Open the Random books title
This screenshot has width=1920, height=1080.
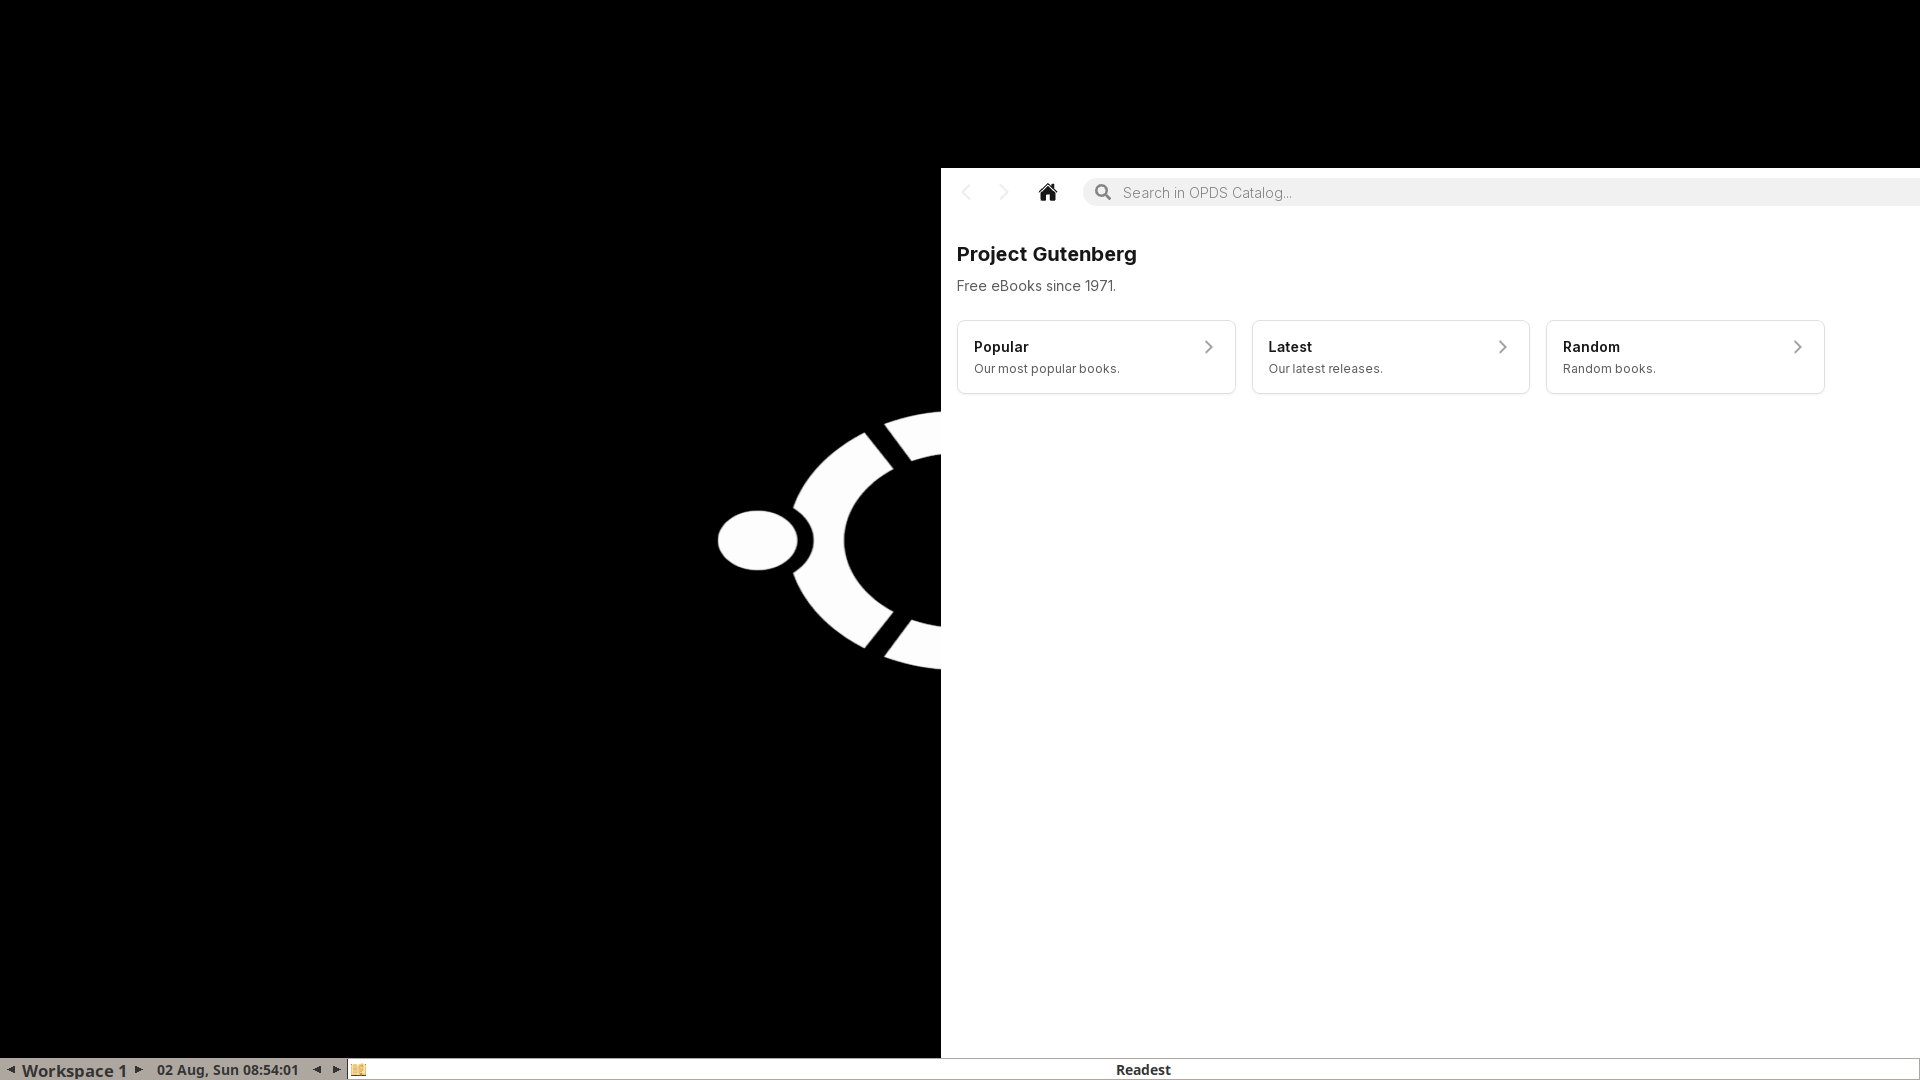[x=1591, y=347]
